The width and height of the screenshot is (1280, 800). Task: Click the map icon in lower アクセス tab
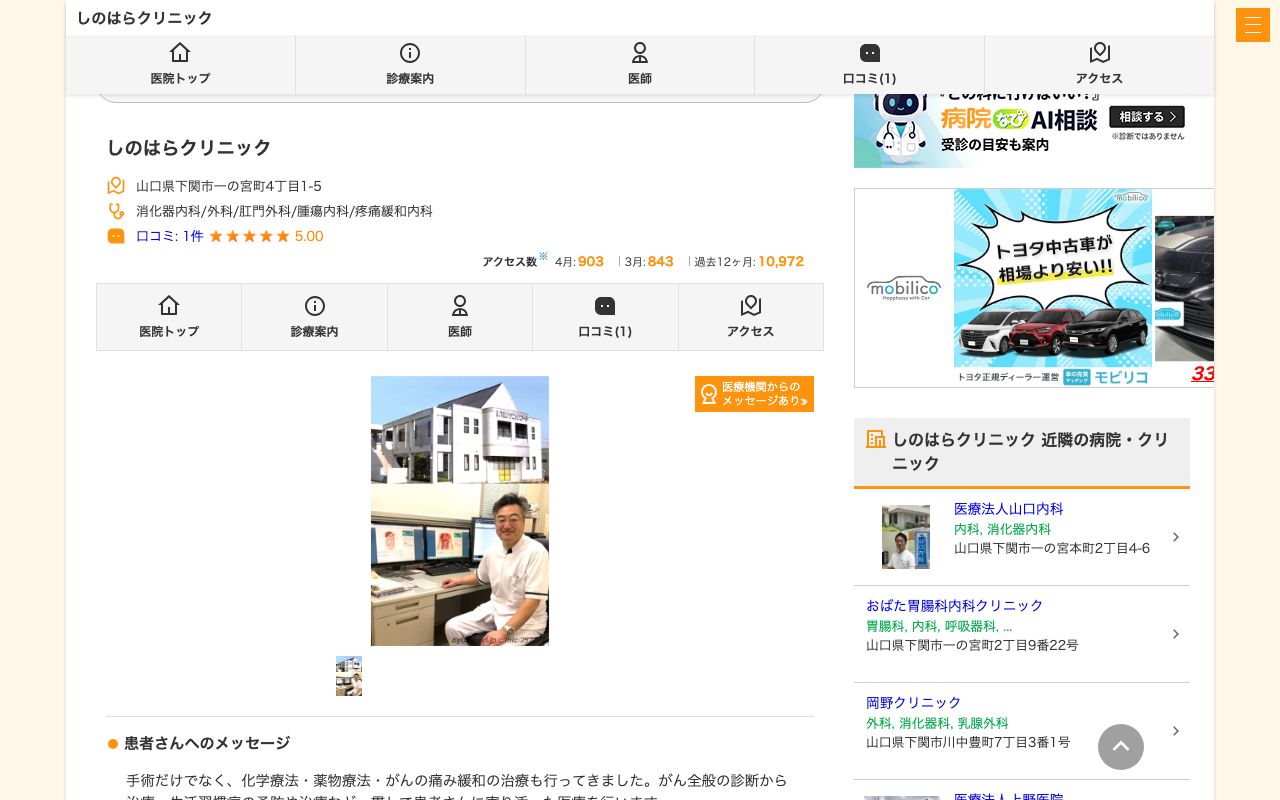[751, 306]
